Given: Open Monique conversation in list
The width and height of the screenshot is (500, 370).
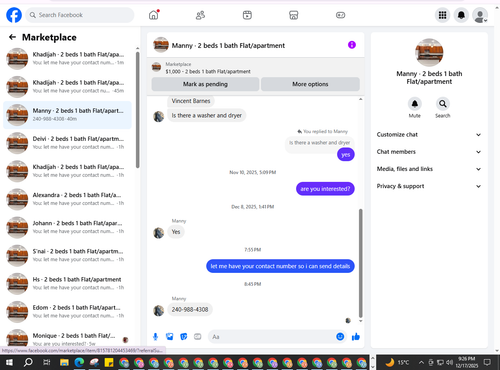Looking at the screenshot, I should pos(67,338).
